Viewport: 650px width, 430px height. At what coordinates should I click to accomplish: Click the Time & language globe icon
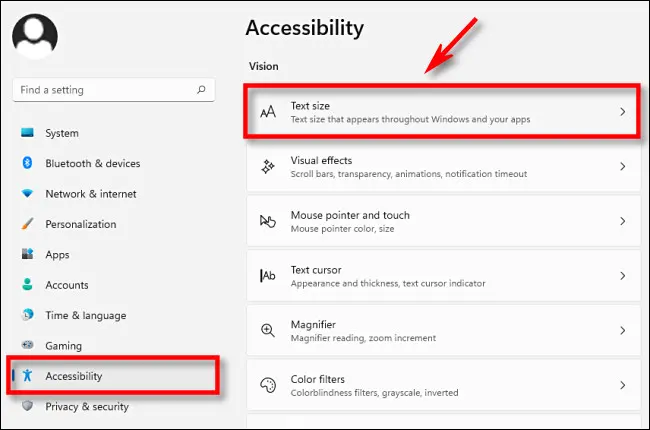(x=28, y=315)
